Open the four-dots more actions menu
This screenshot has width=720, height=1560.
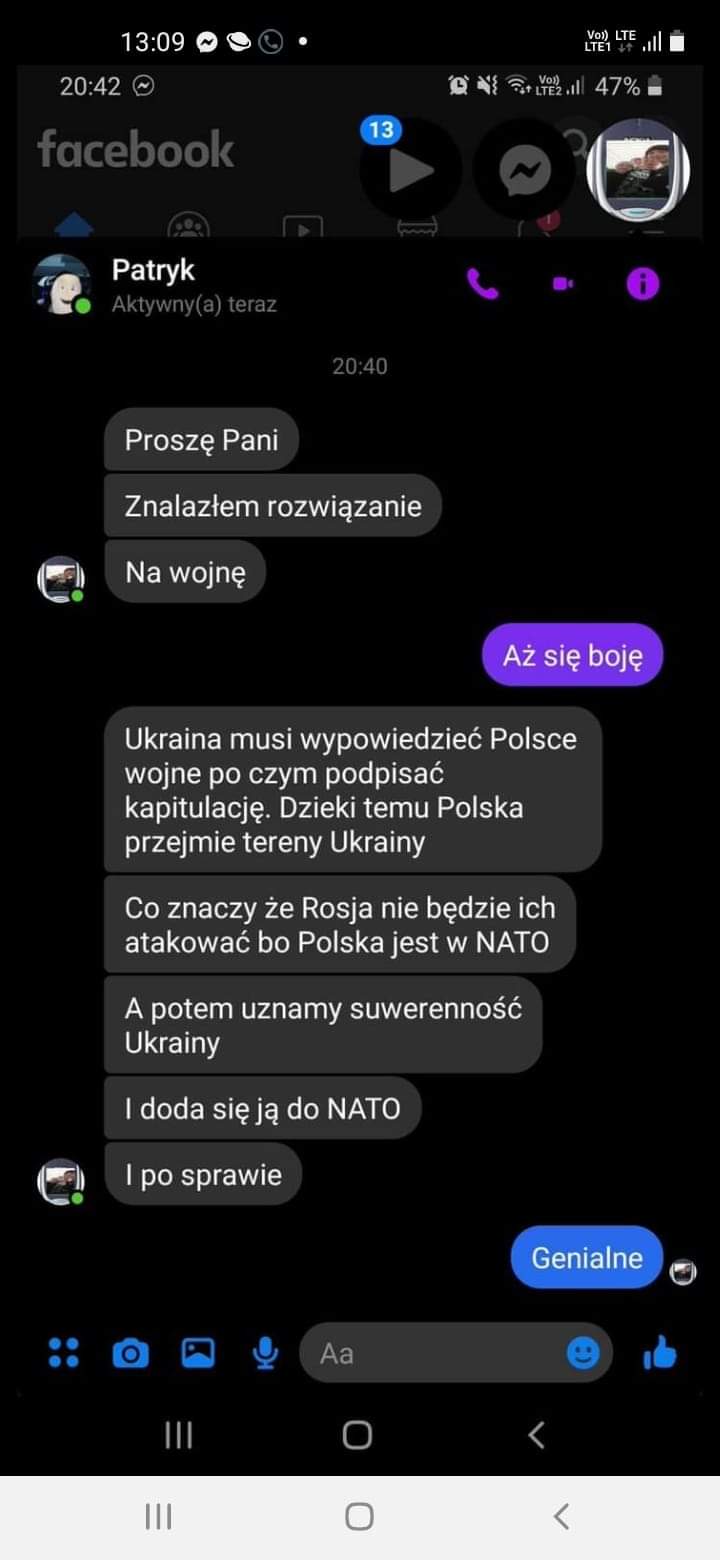pyautogui.click(x=64, y=1353)
